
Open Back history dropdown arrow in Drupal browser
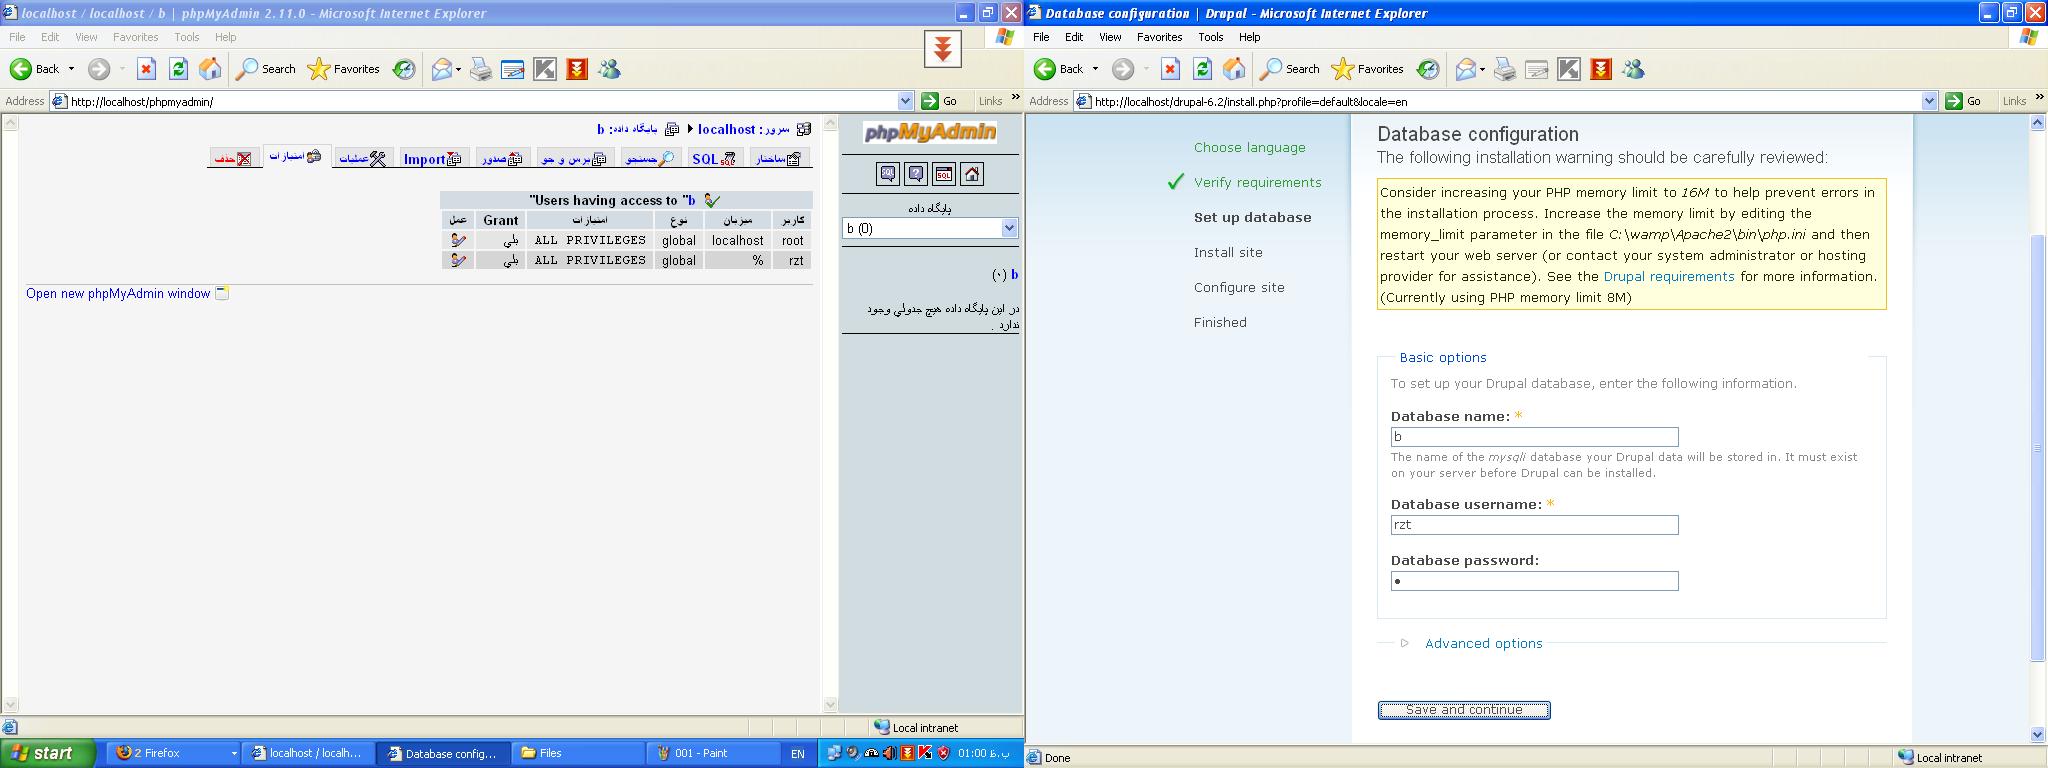[x=1095, y=69]
